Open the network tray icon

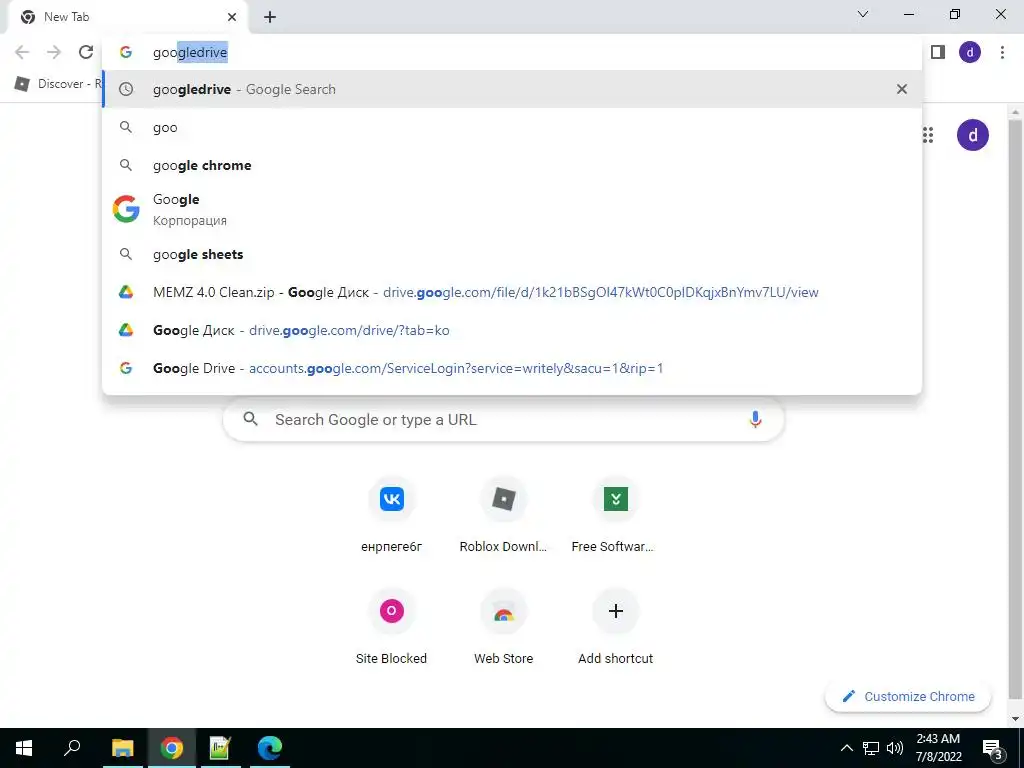tap(871, 748)
